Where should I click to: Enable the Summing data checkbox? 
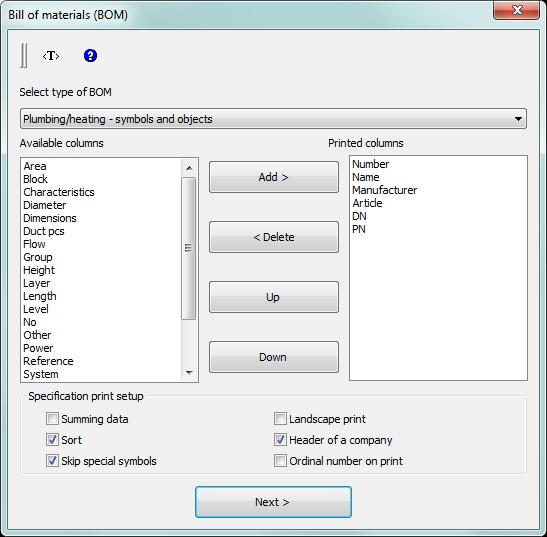coord(52,419)
